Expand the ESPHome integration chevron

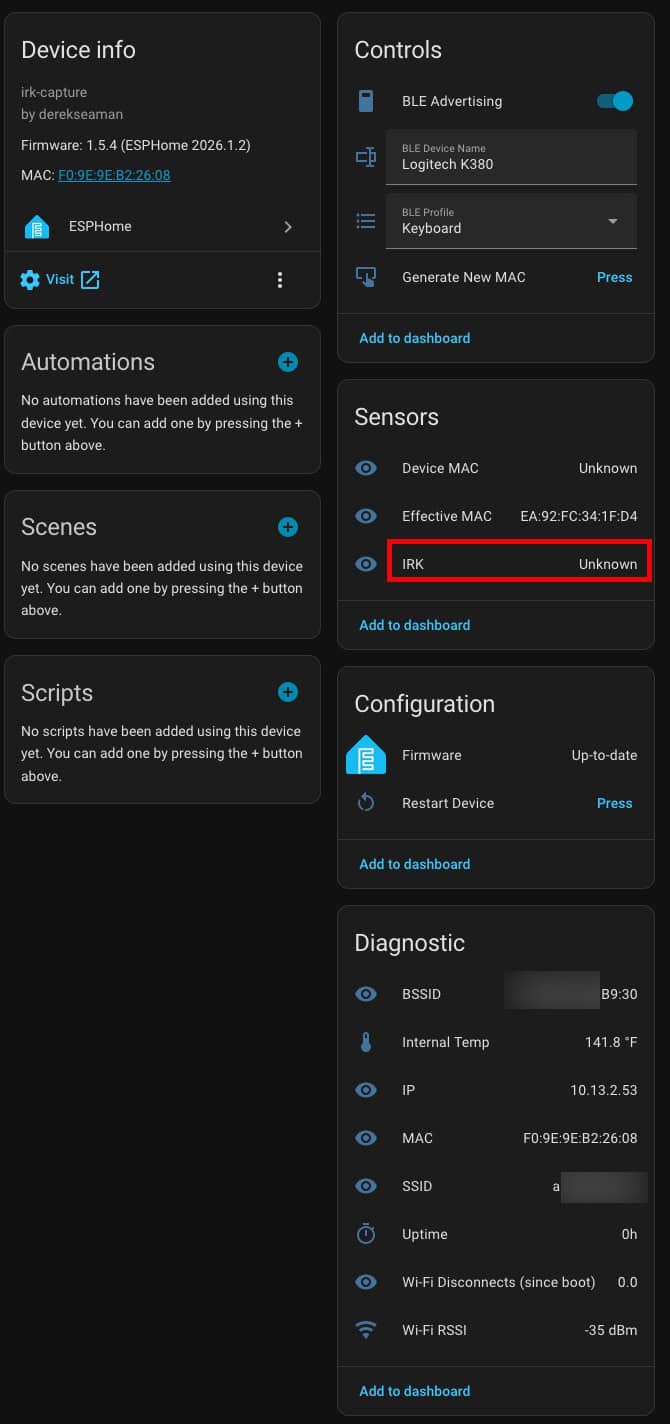(x=288, y=227)
